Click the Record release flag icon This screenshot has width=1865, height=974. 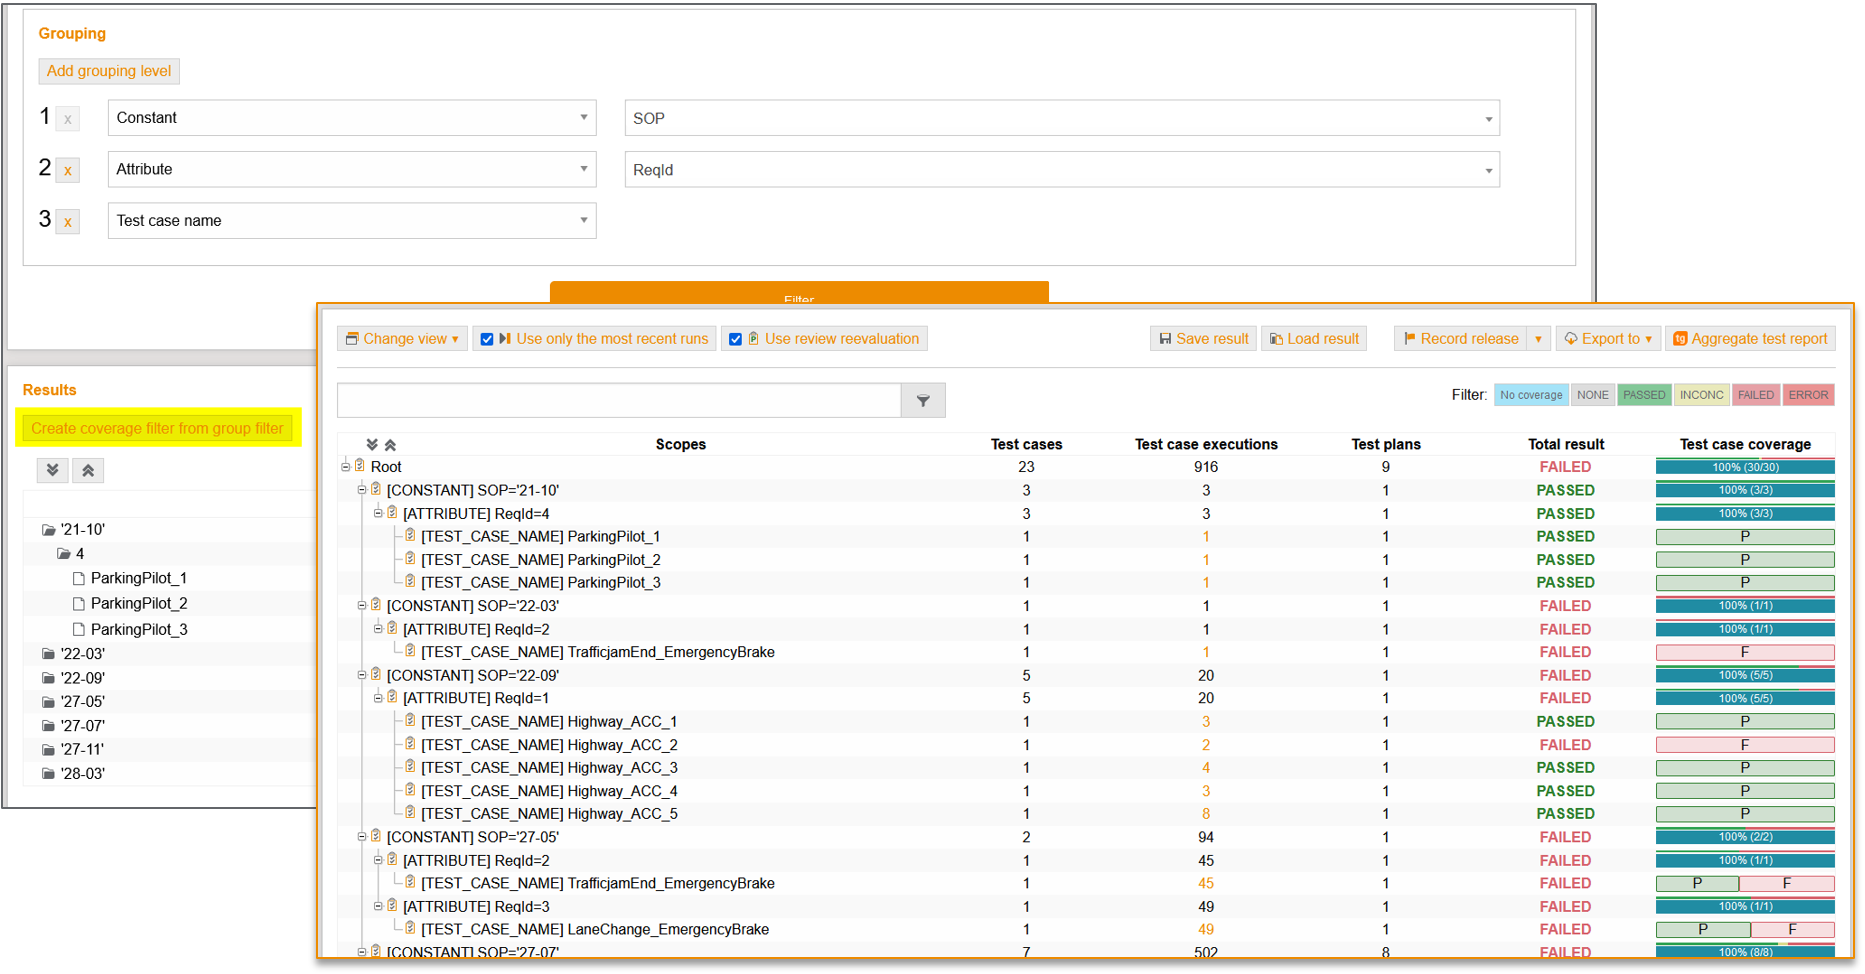click(x=1409, y=338)
